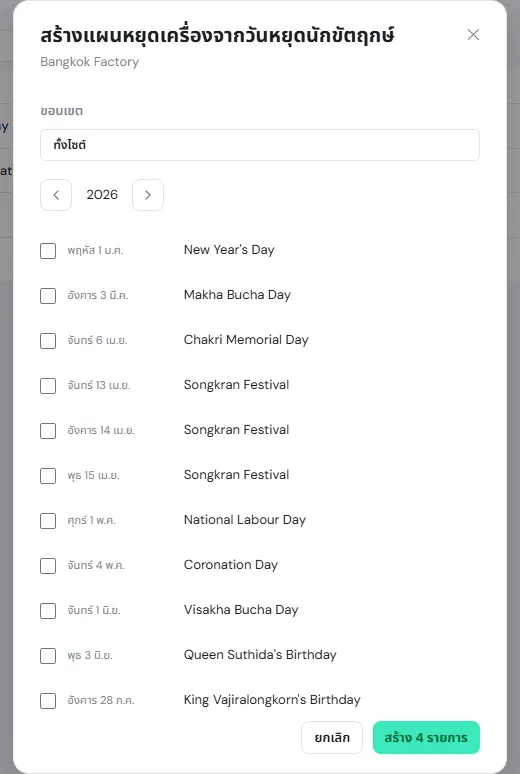Toggle the Visakha Bucha Day checkbox
Viewport: 520px width, 774px height.
[48, 611]
